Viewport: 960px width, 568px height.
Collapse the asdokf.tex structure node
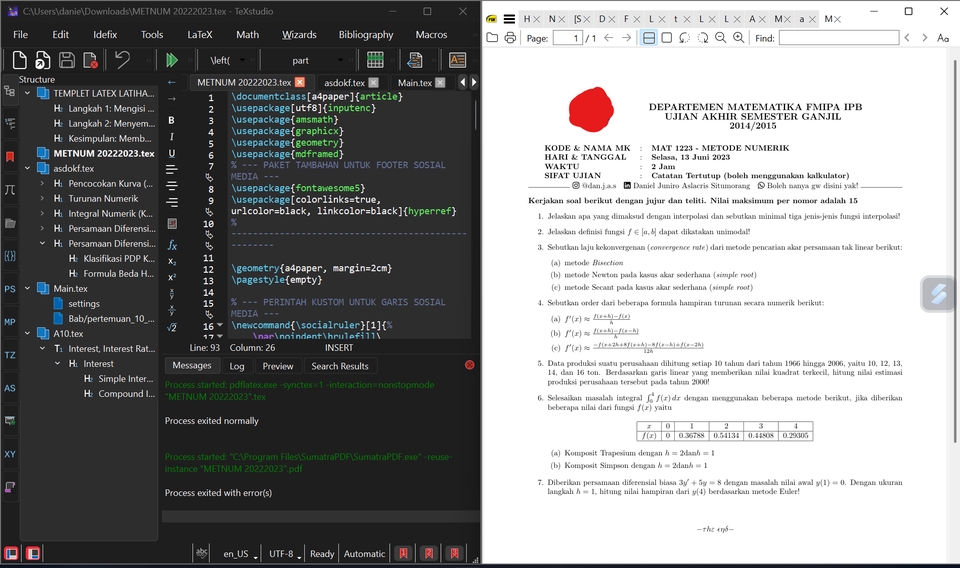point(28,168)
